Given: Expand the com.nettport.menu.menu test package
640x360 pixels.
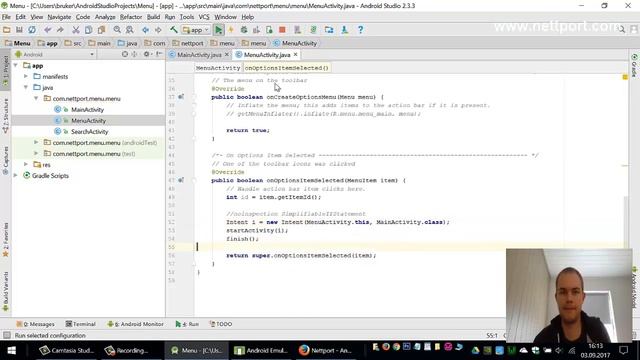Looking at the screenshot, I should [36, 153].
